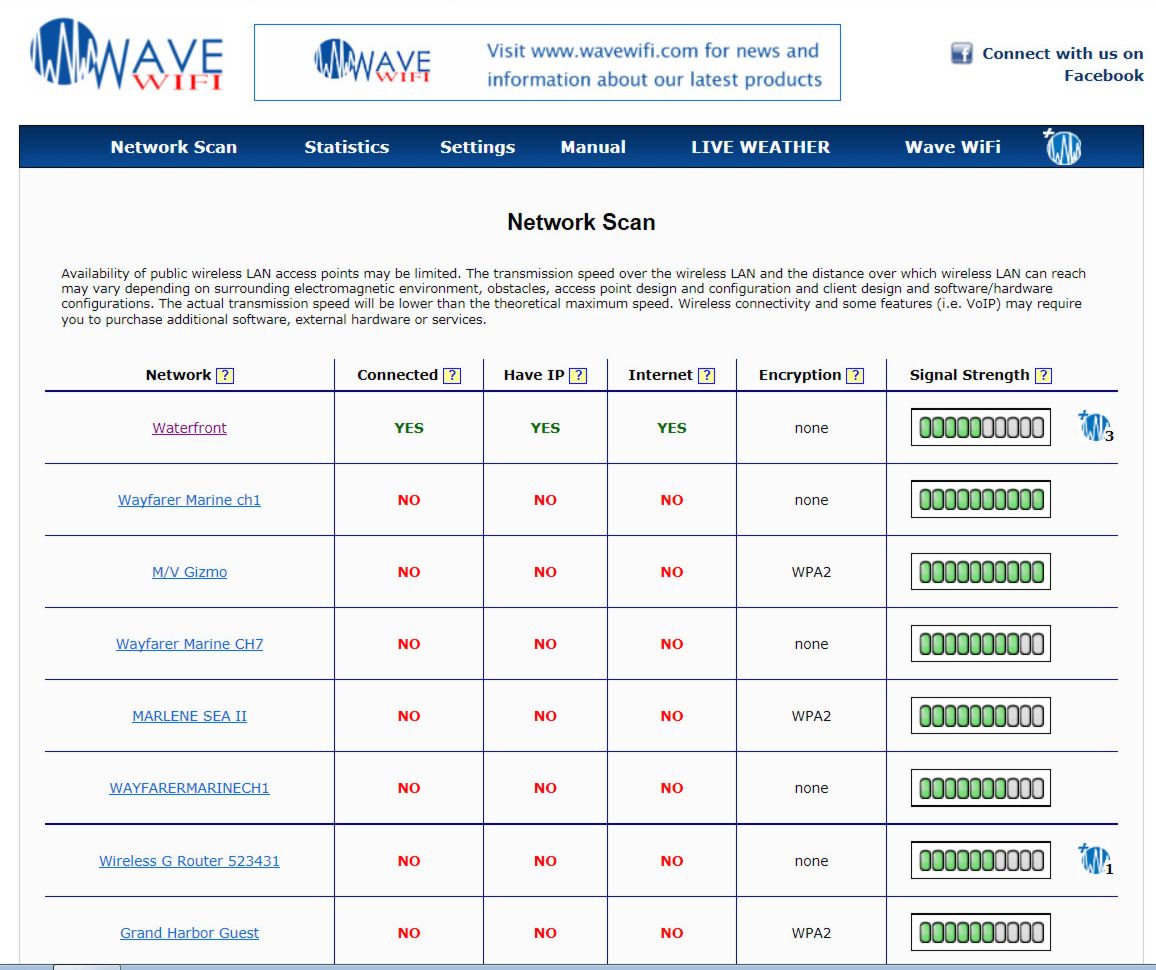
Task: Open help icon beside Network column
Action: (x=225, y=375)
